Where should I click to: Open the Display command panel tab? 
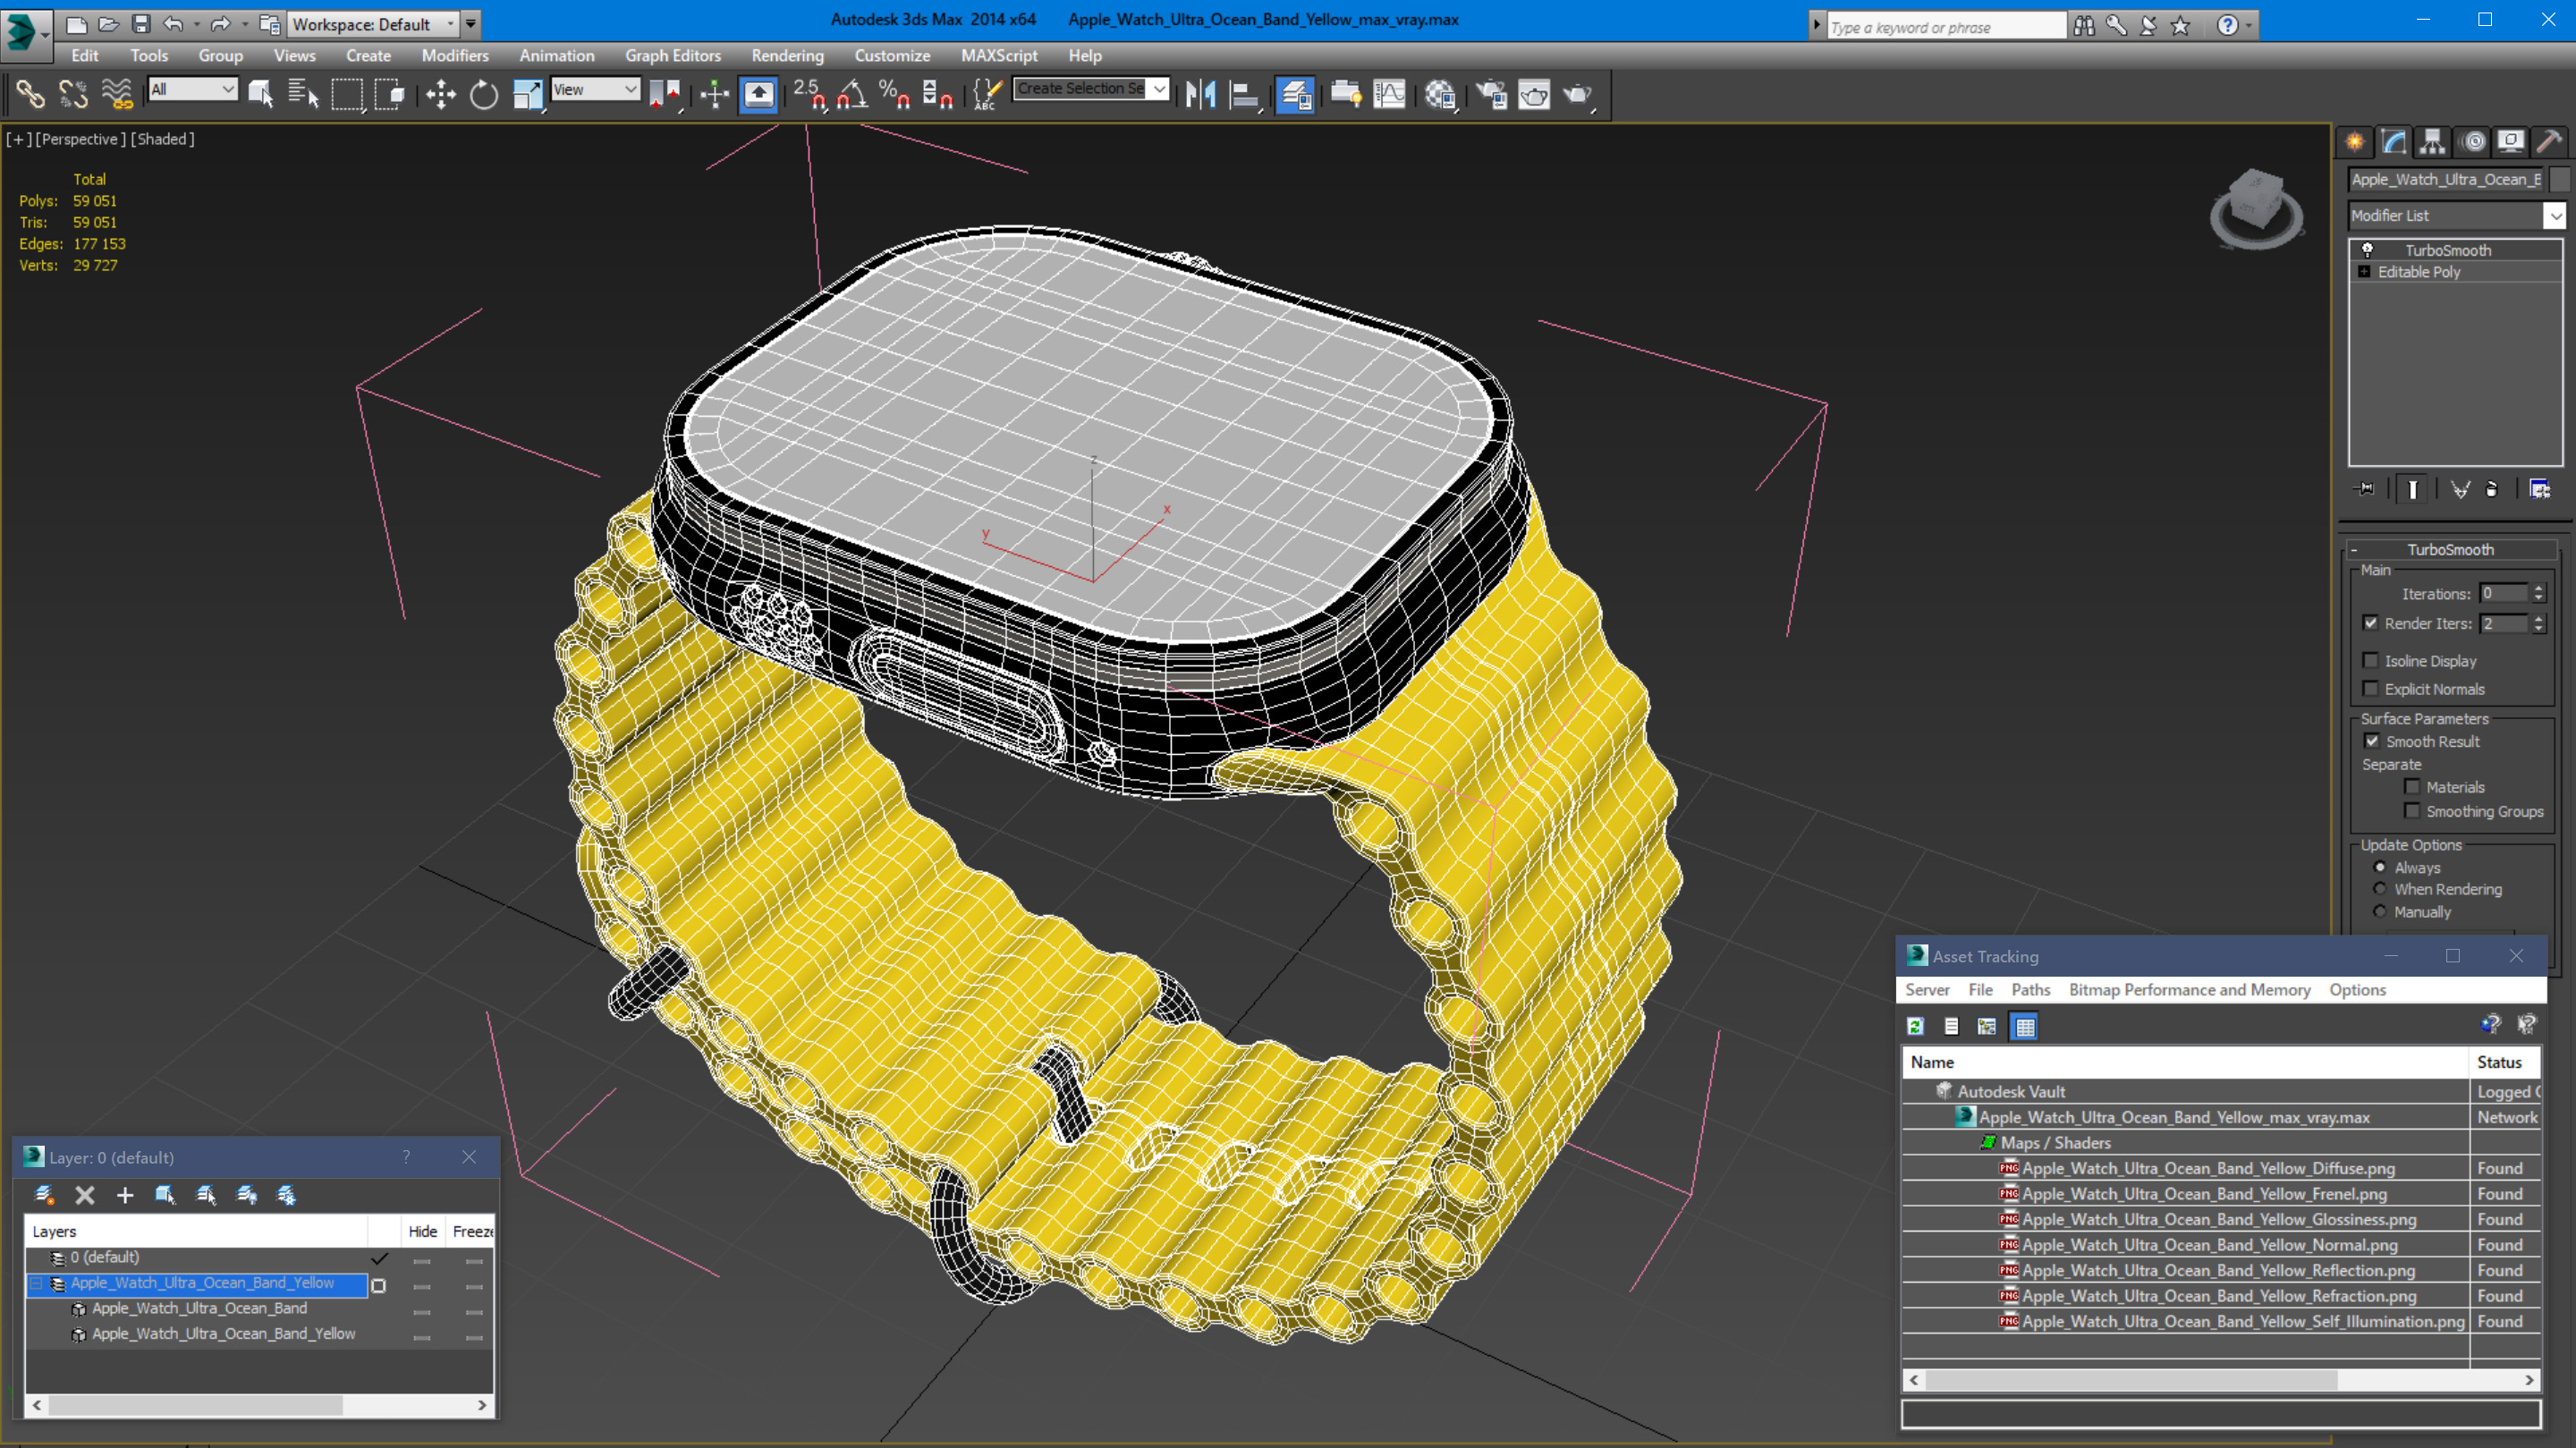click(x=2511, y=142)
